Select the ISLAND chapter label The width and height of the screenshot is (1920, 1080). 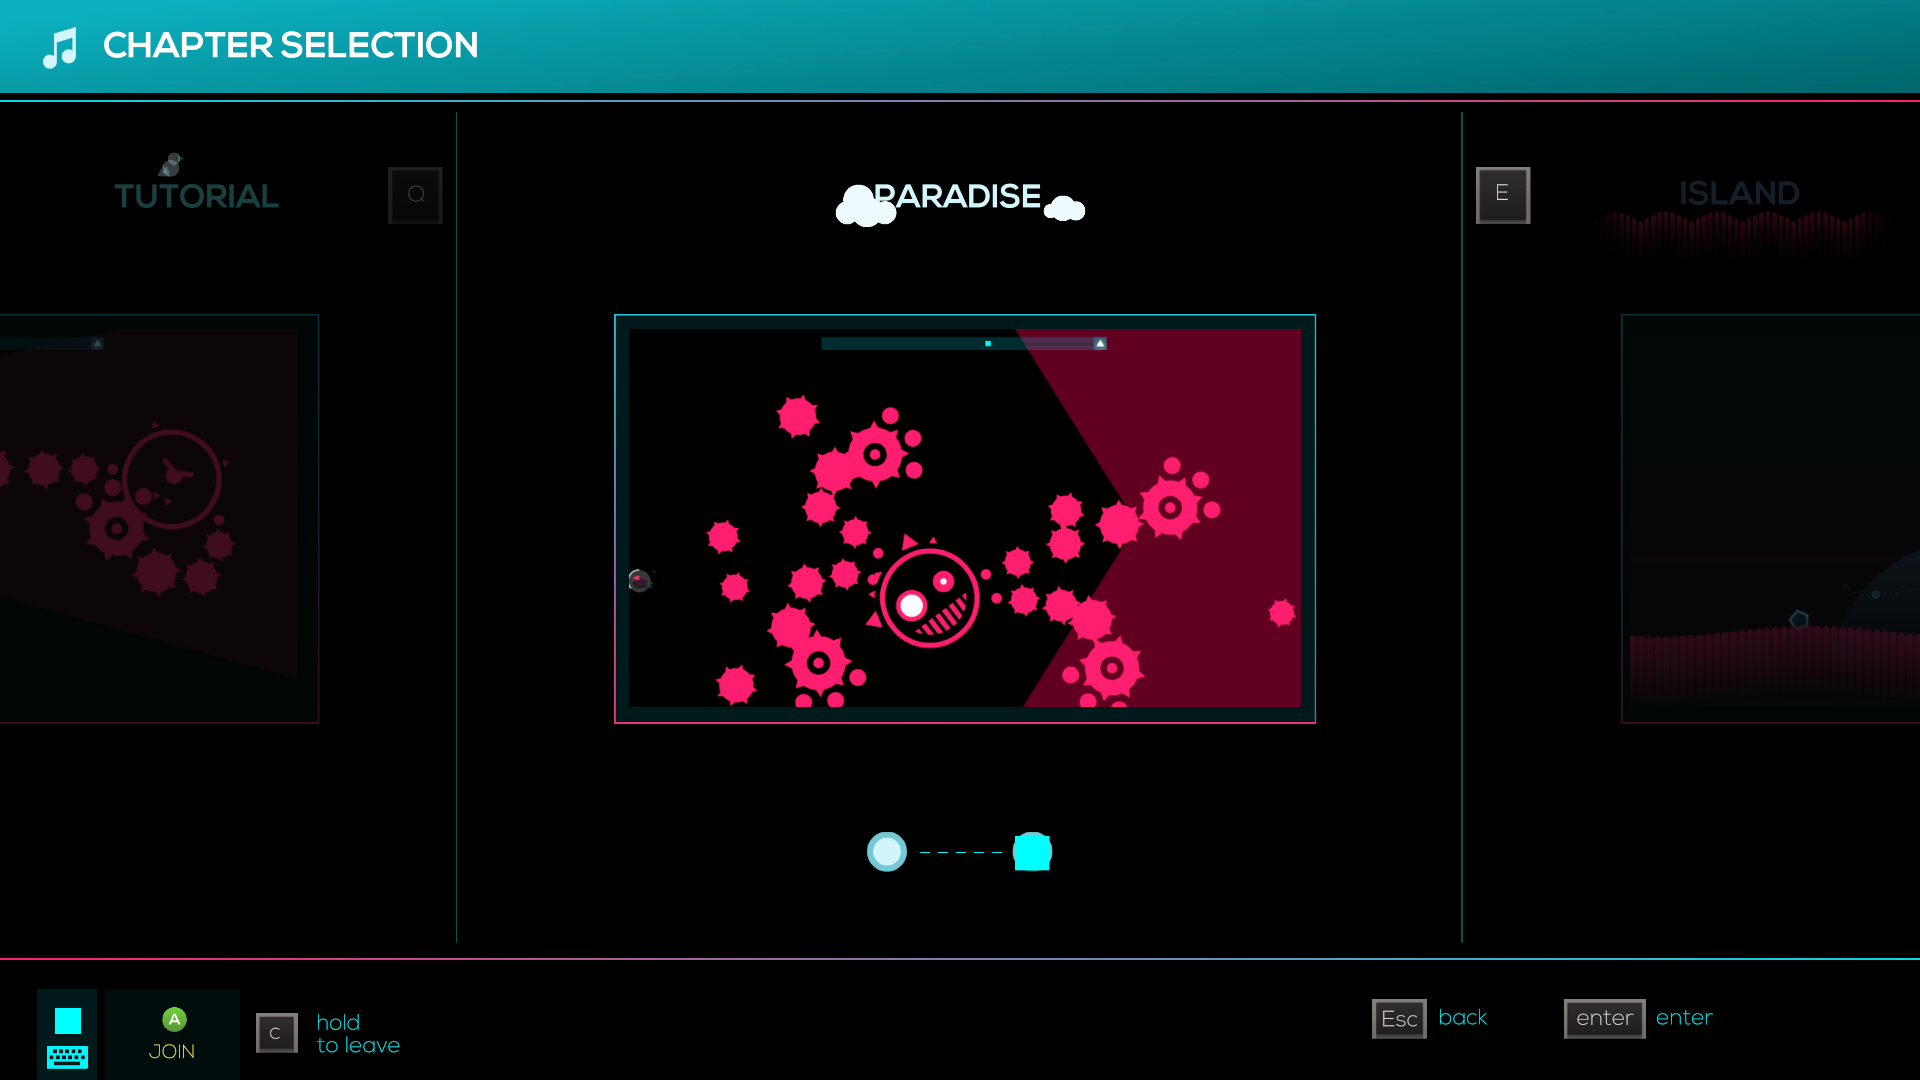(x=1739, y=193)
